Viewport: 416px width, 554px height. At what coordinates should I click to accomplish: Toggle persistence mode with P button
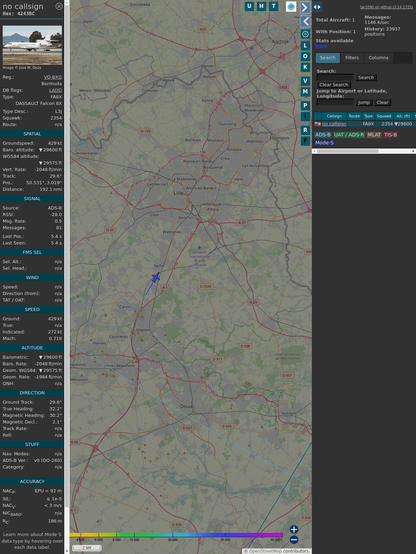coord(305,105)
